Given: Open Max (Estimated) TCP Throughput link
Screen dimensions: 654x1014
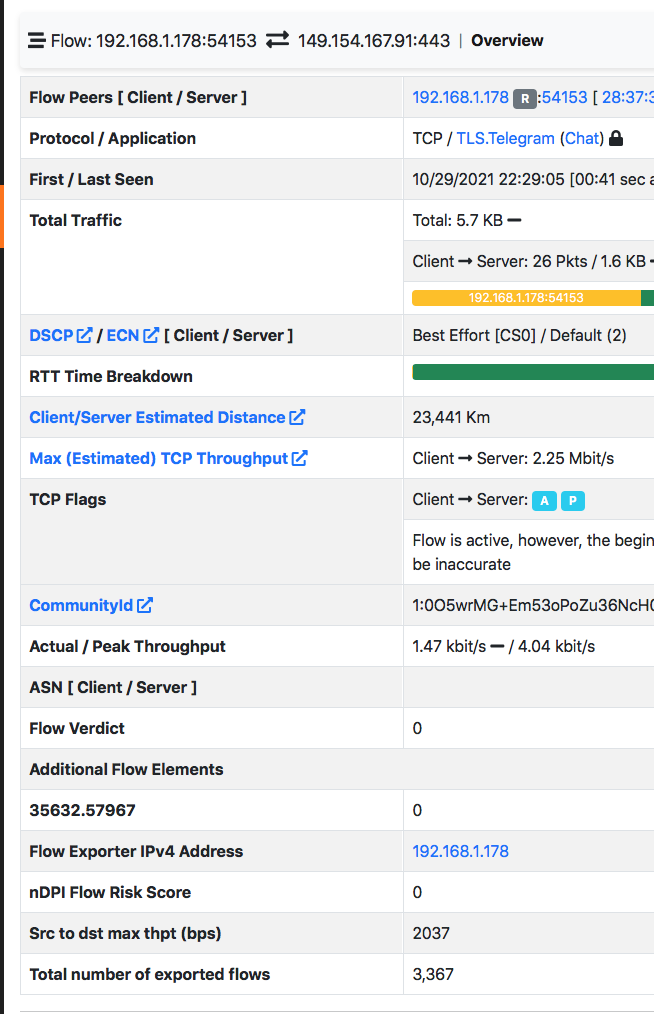Looking at the screenshot, I should pyautogui.click(x=158, y=458).
